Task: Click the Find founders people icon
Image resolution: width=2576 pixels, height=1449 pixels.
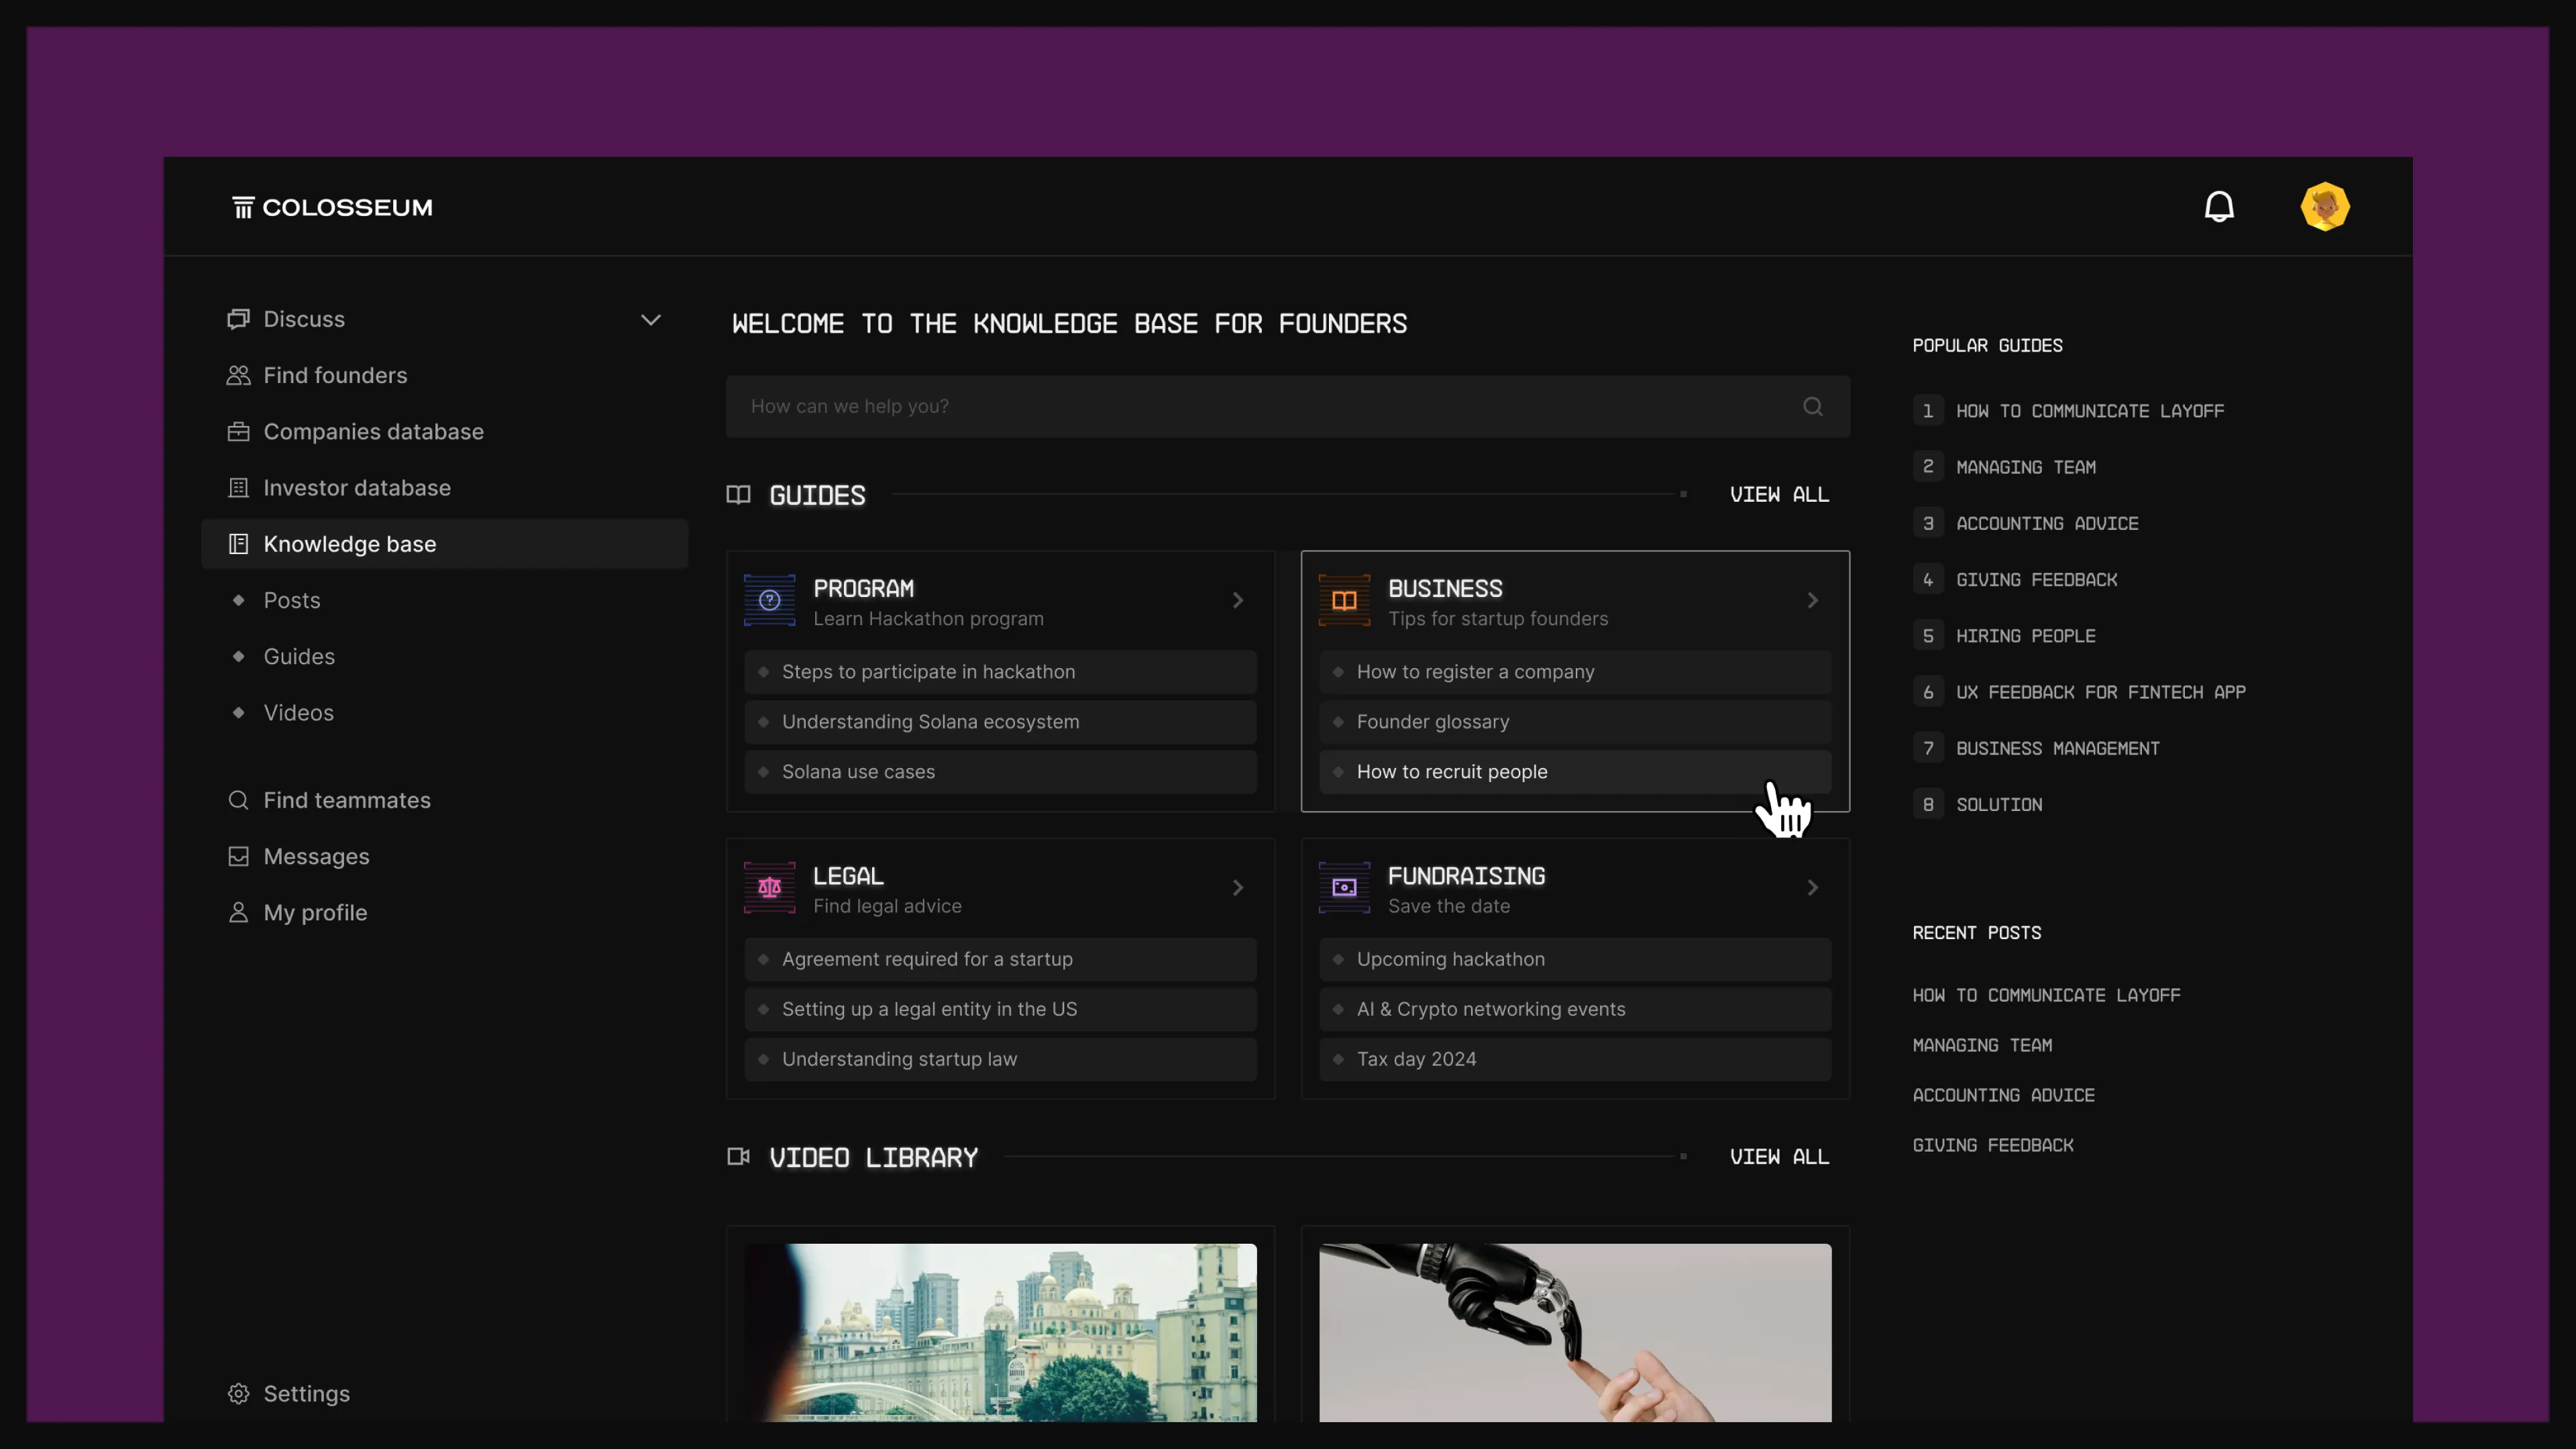Action: point(238,375)
